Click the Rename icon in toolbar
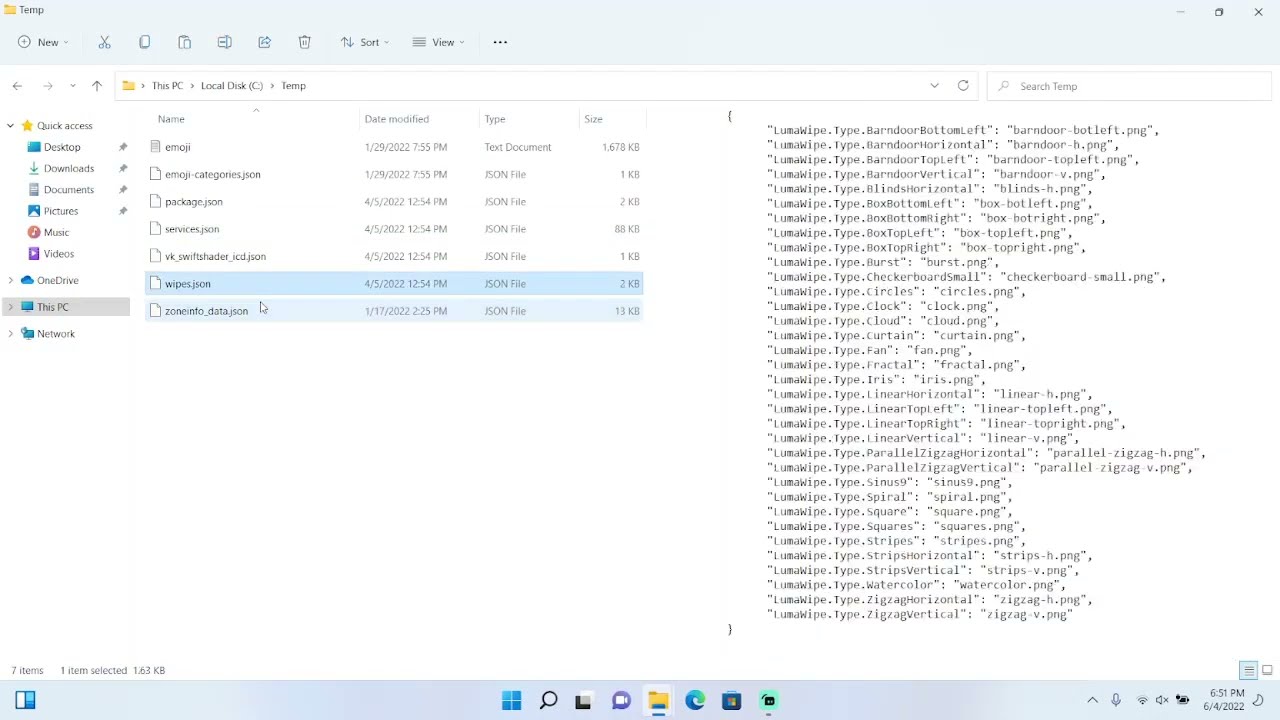Viewport: 1280px width, 720px height. [x=224, y=42]
